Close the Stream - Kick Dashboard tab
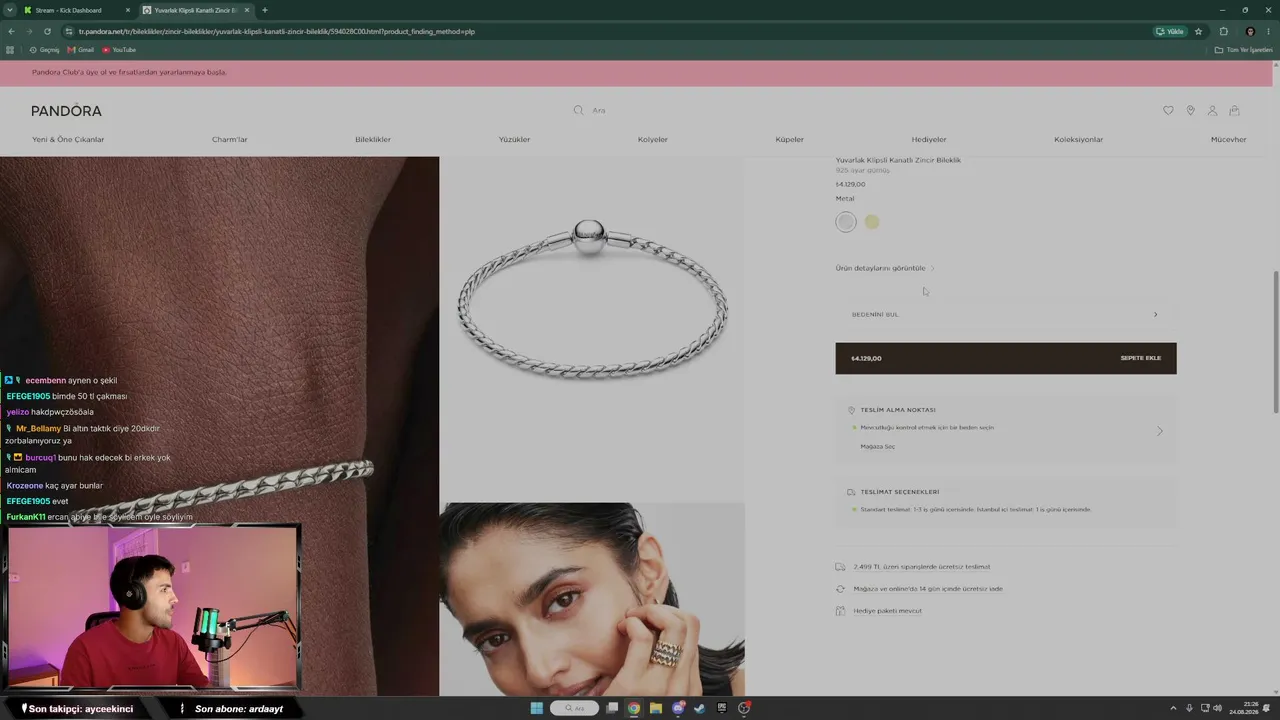Viewport: 1280px width, 720px height. (128, 10)
